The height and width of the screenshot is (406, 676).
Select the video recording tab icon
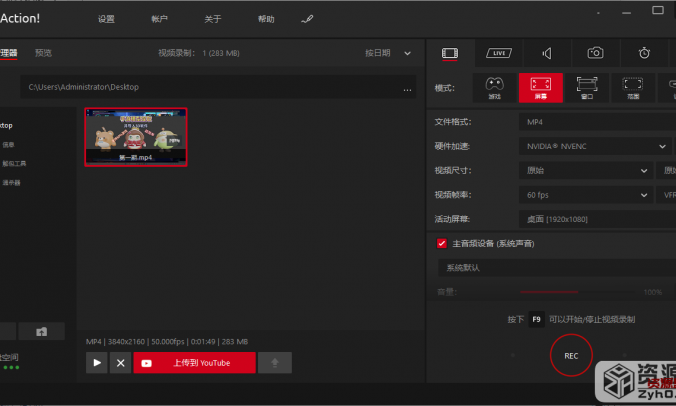click(450, 53)
